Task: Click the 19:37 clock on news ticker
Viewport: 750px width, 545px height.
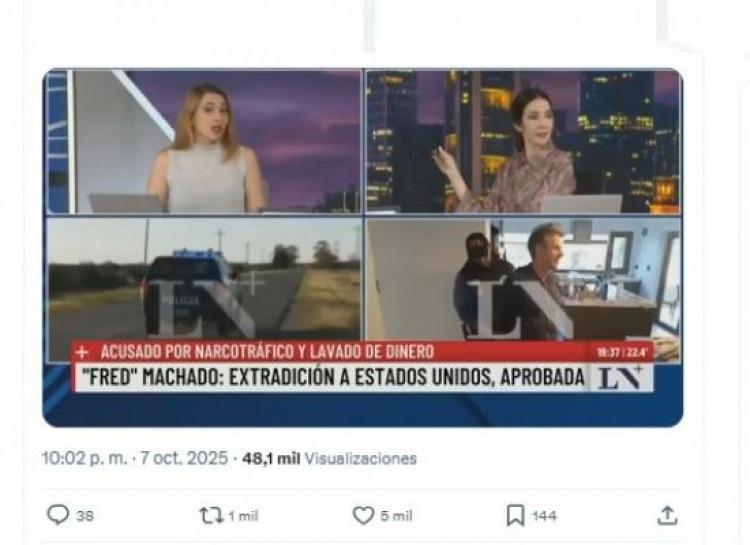Action: coord(608,353)
